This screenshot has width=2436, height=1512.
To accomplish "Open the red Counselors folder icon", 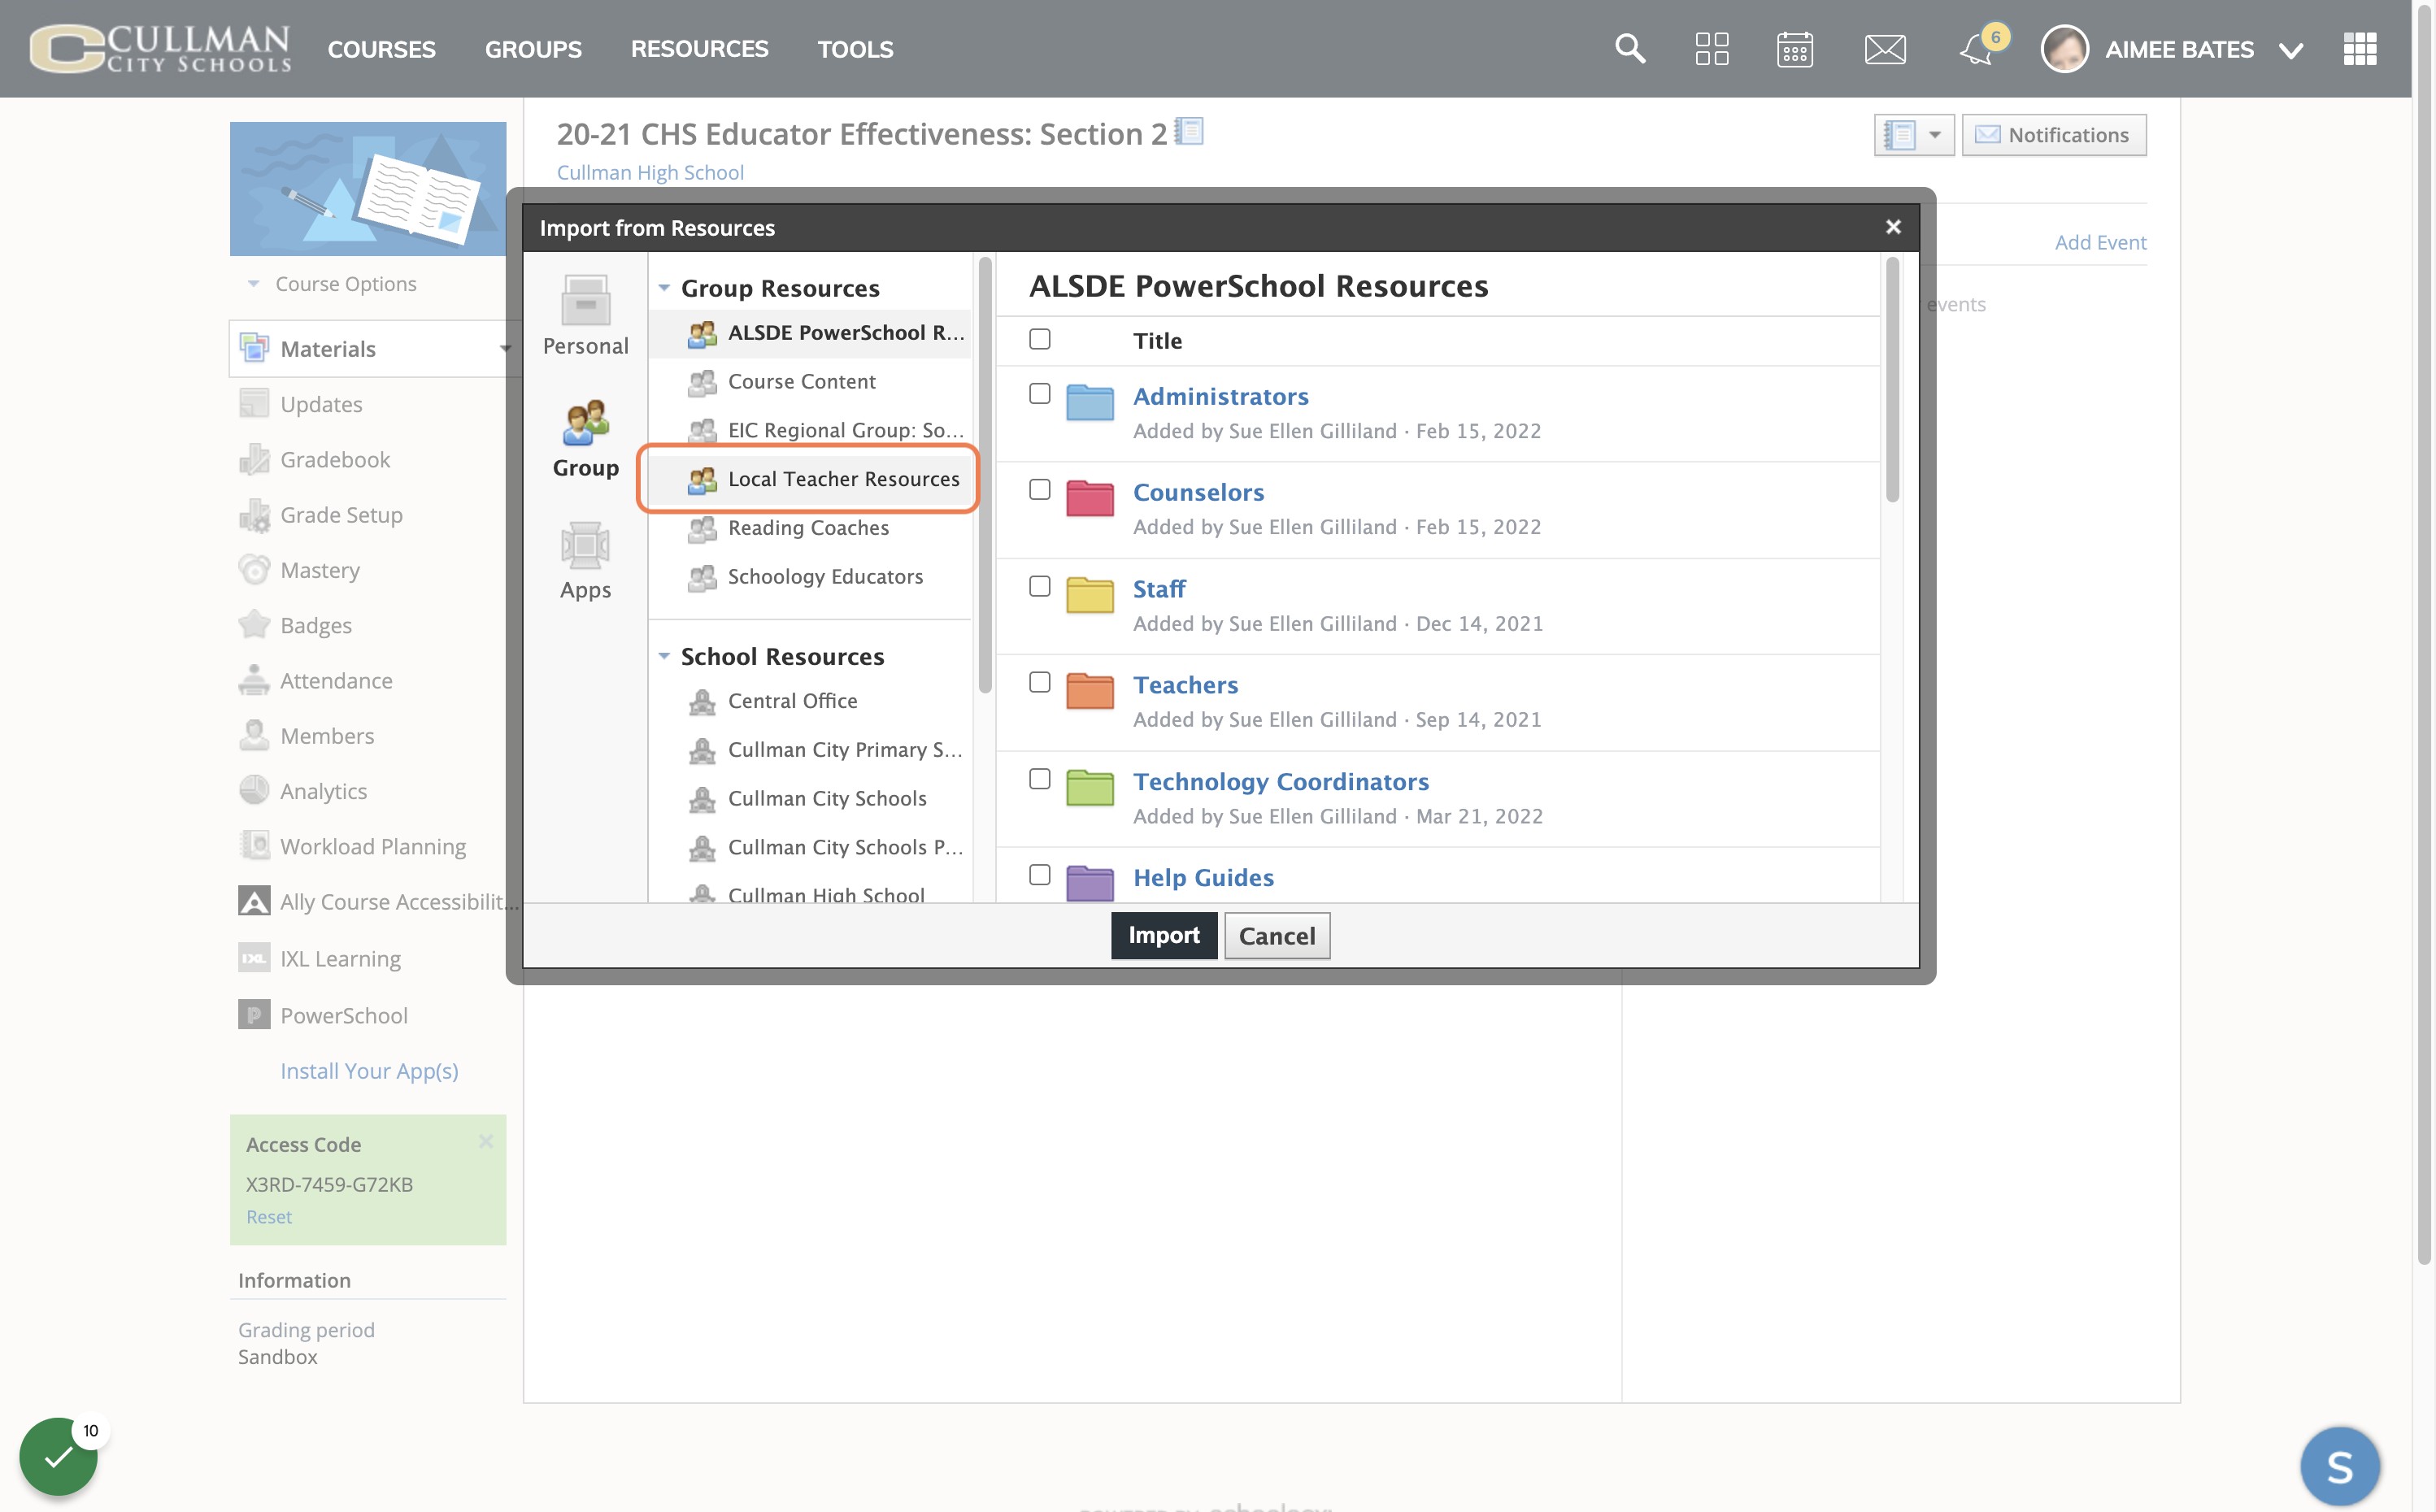I will coord(1089,498).
